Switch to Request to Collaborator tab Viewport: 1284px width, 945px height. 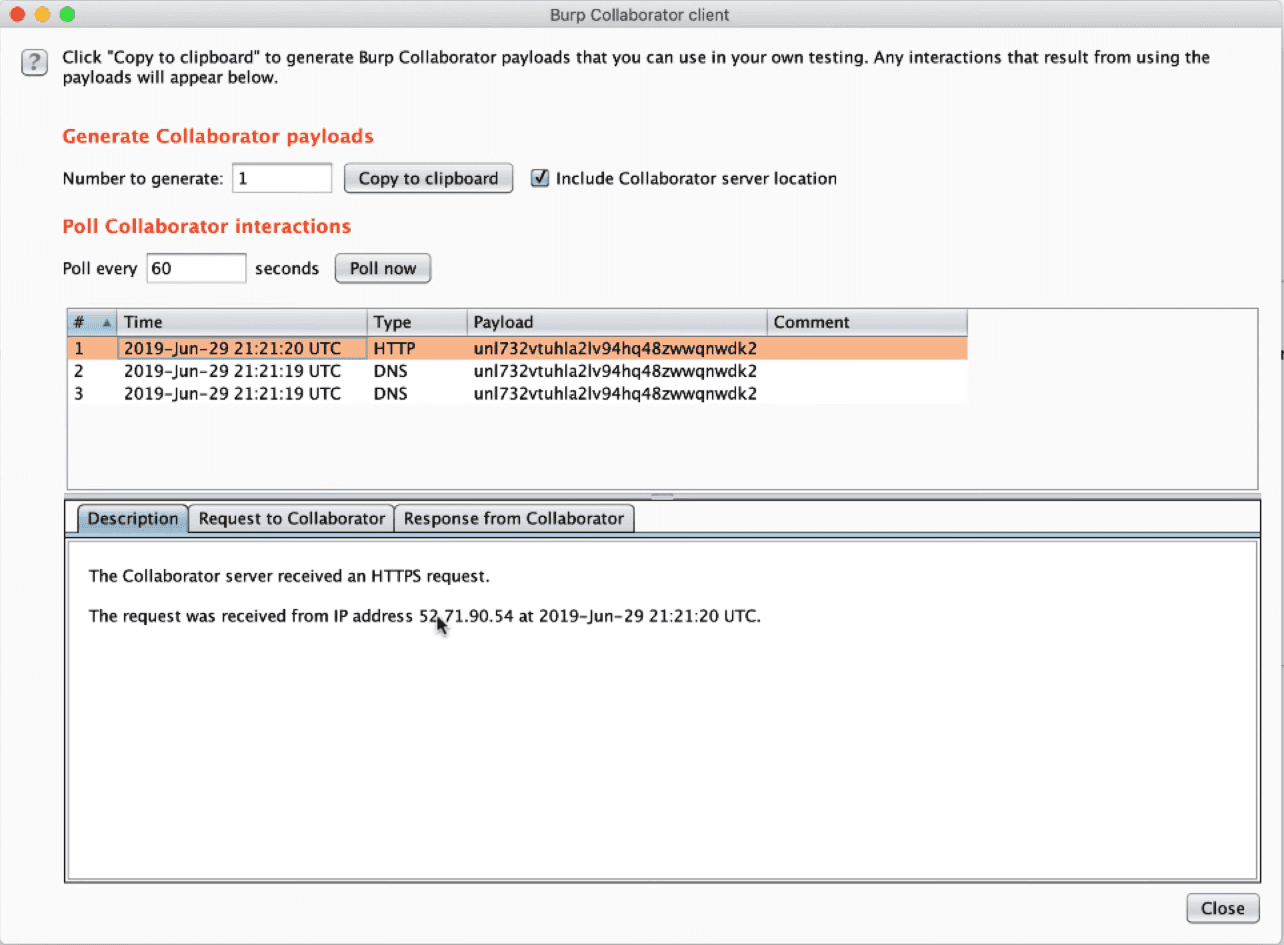click(291, 518)
